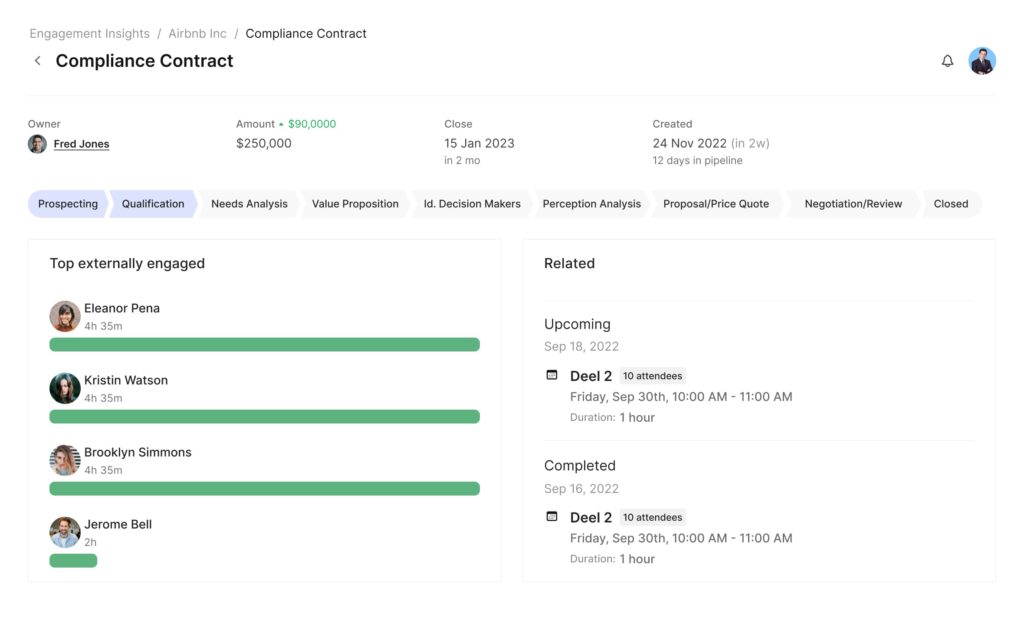
Task: Click Eleanor Pena's avatar
Action: click(65, 315)
